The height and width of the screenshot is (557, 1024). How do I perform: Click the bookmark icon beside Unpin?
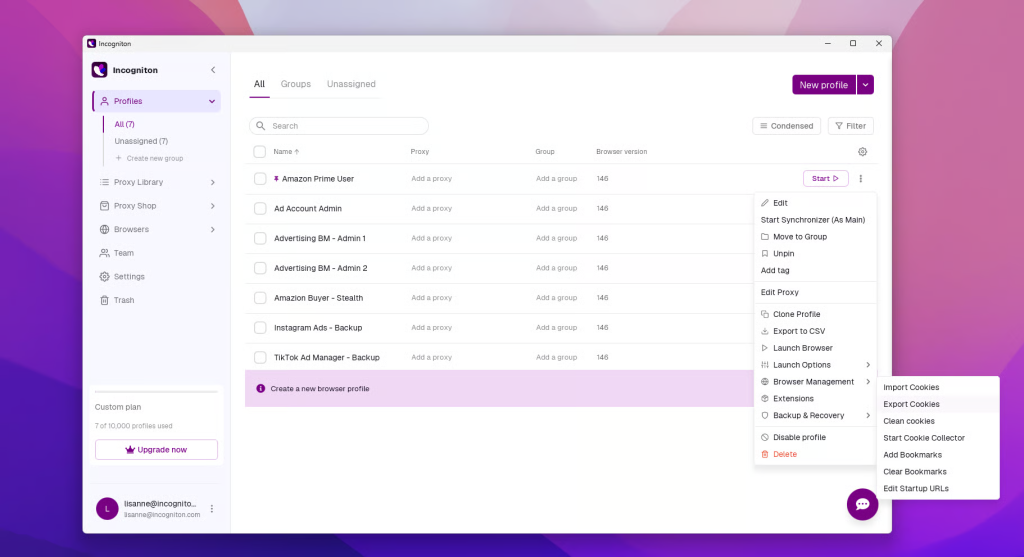[x=765, y=253]
